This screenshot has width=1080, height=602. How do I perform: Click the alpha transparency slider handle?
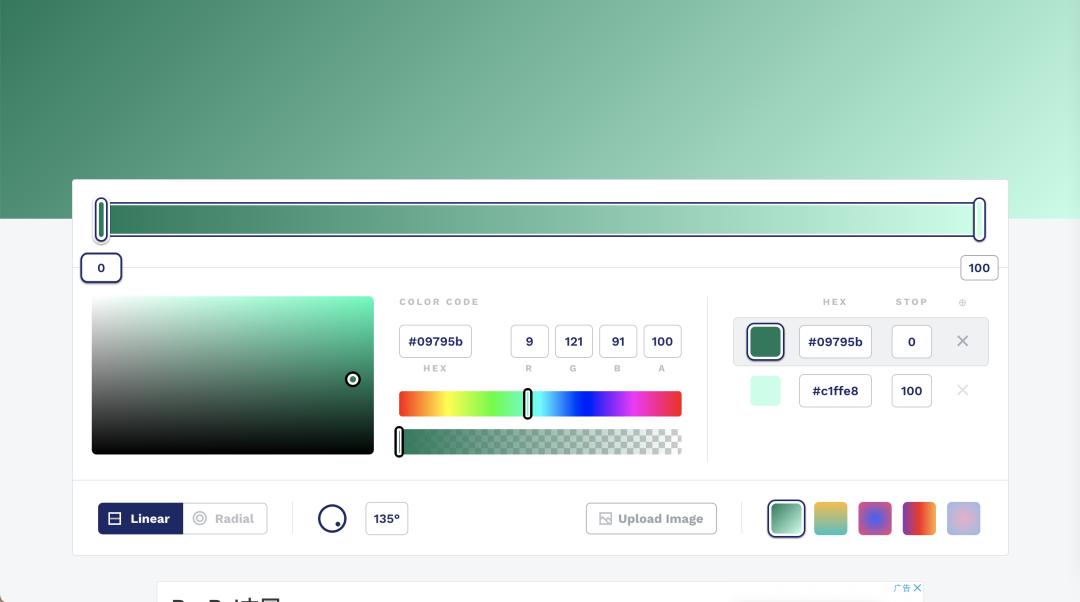coord(399,442)
